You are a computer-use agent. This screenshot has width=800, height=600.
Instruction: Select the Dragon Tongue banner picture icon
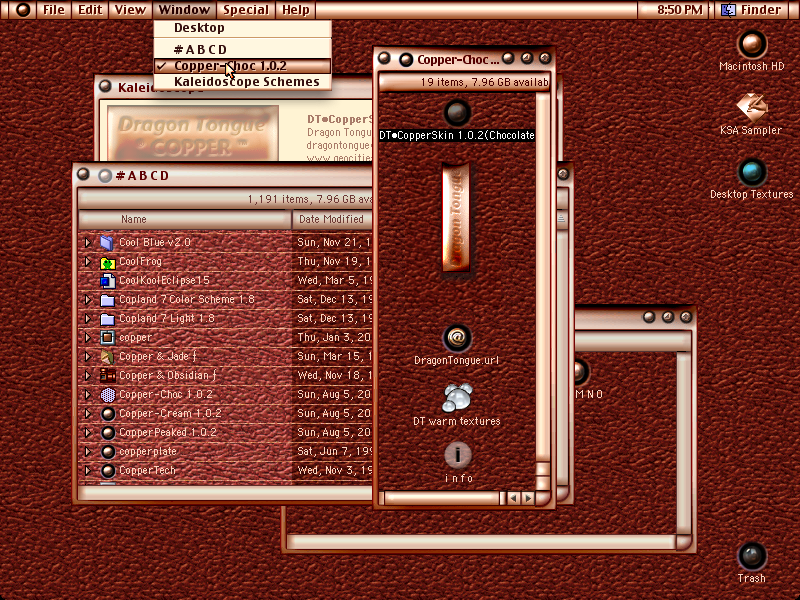click(x=456, y=217)
